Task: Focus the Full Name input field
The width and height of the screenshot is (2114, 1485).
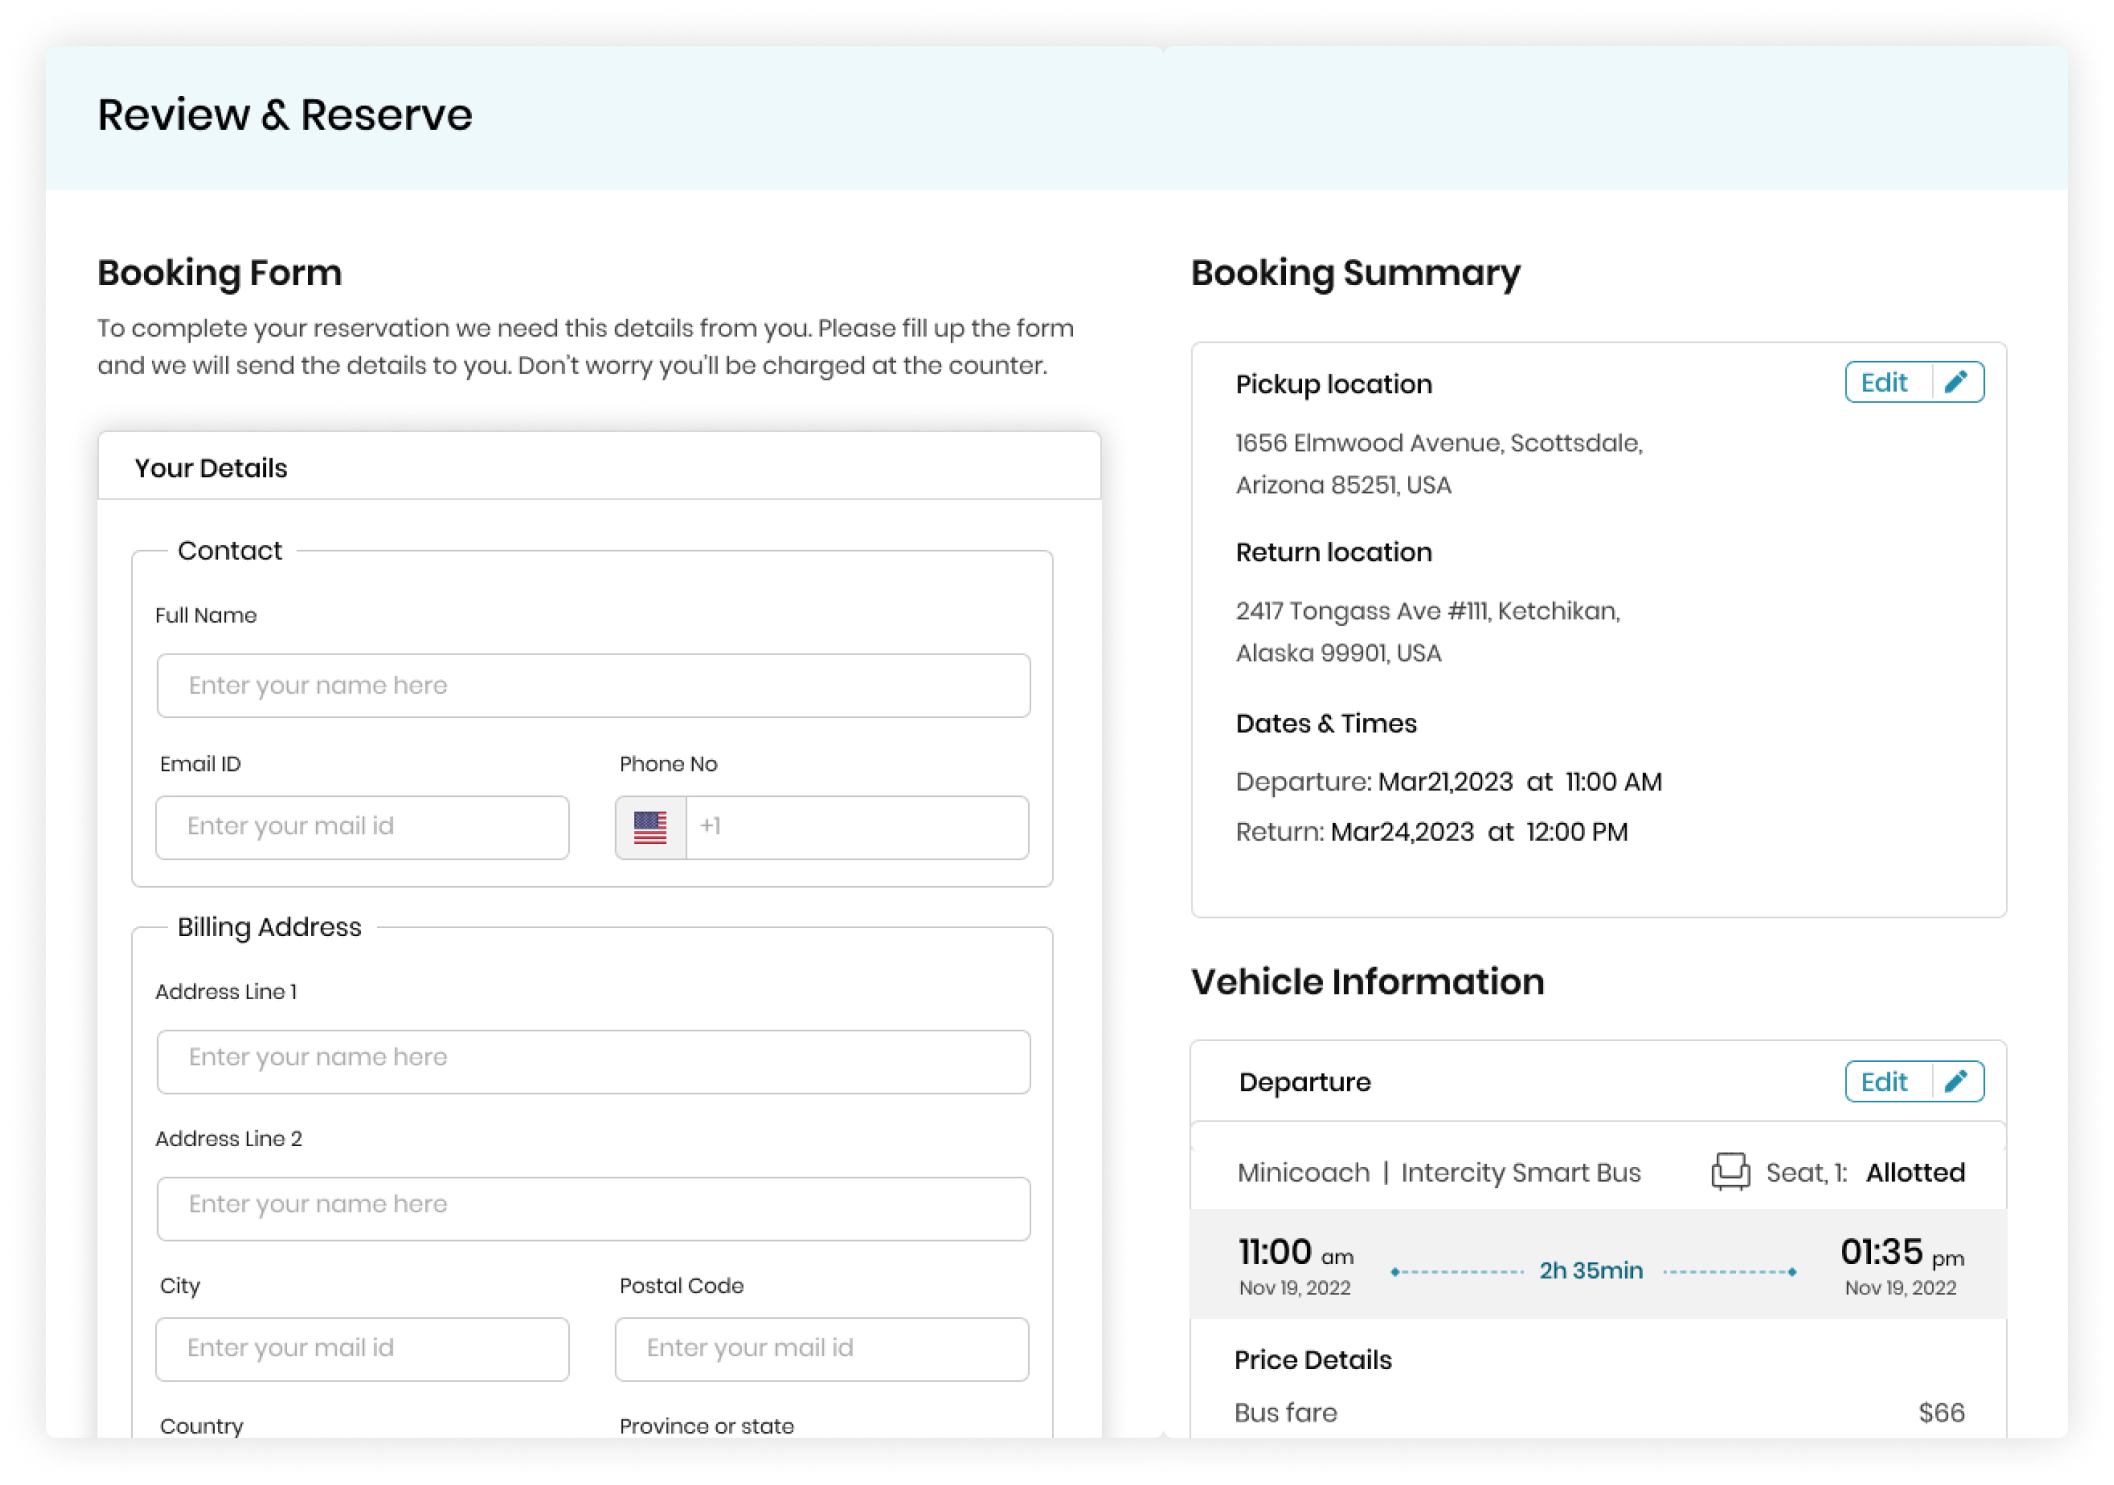Action: click(x=593, y=685)
